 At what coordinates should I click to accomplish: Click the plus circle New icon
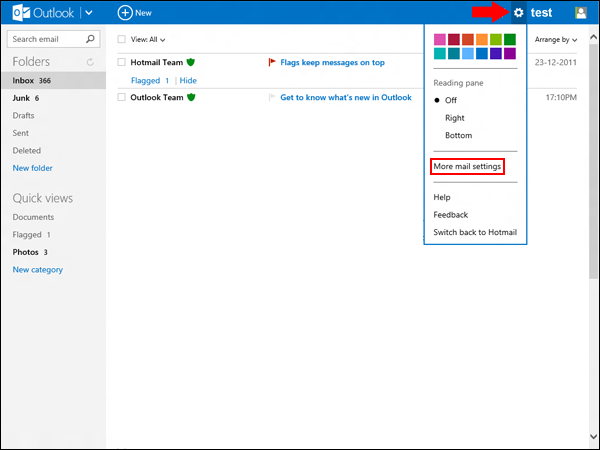click(125, 13)
